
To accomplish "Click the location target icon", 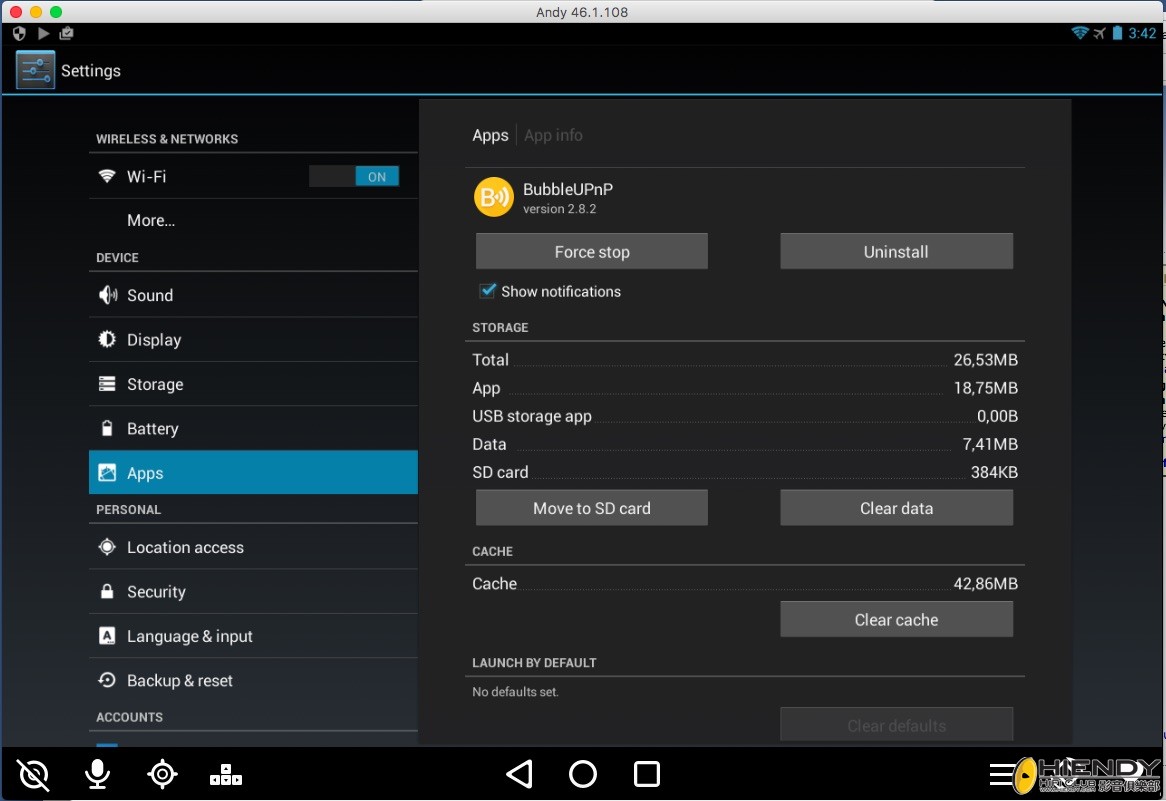I will pos(162,774).
